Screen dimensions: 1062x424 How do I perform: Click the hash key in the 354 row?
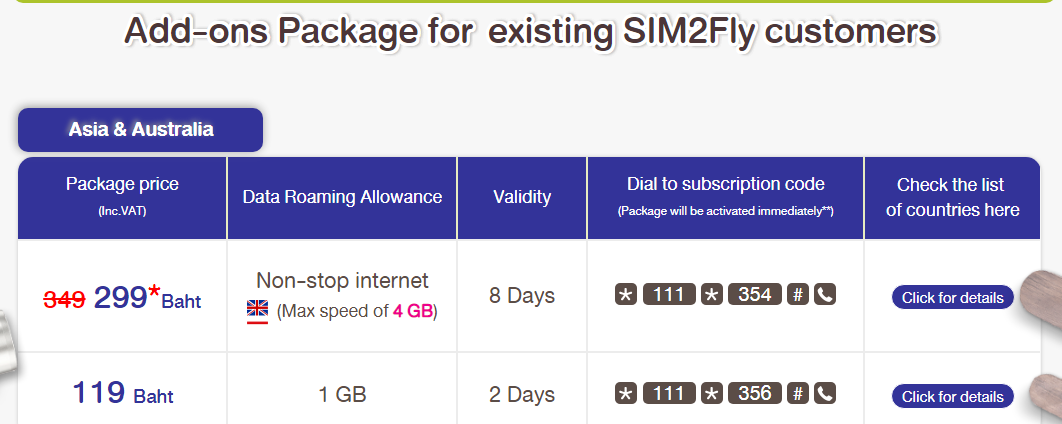click(x=798, y=295)
